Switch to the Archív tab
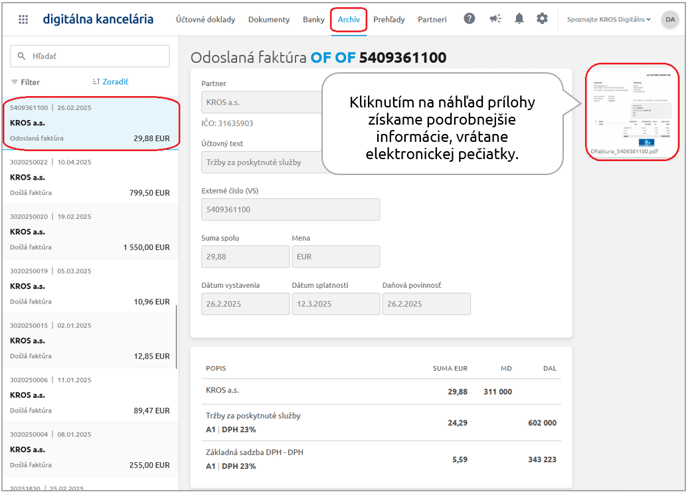 (348, 19)
